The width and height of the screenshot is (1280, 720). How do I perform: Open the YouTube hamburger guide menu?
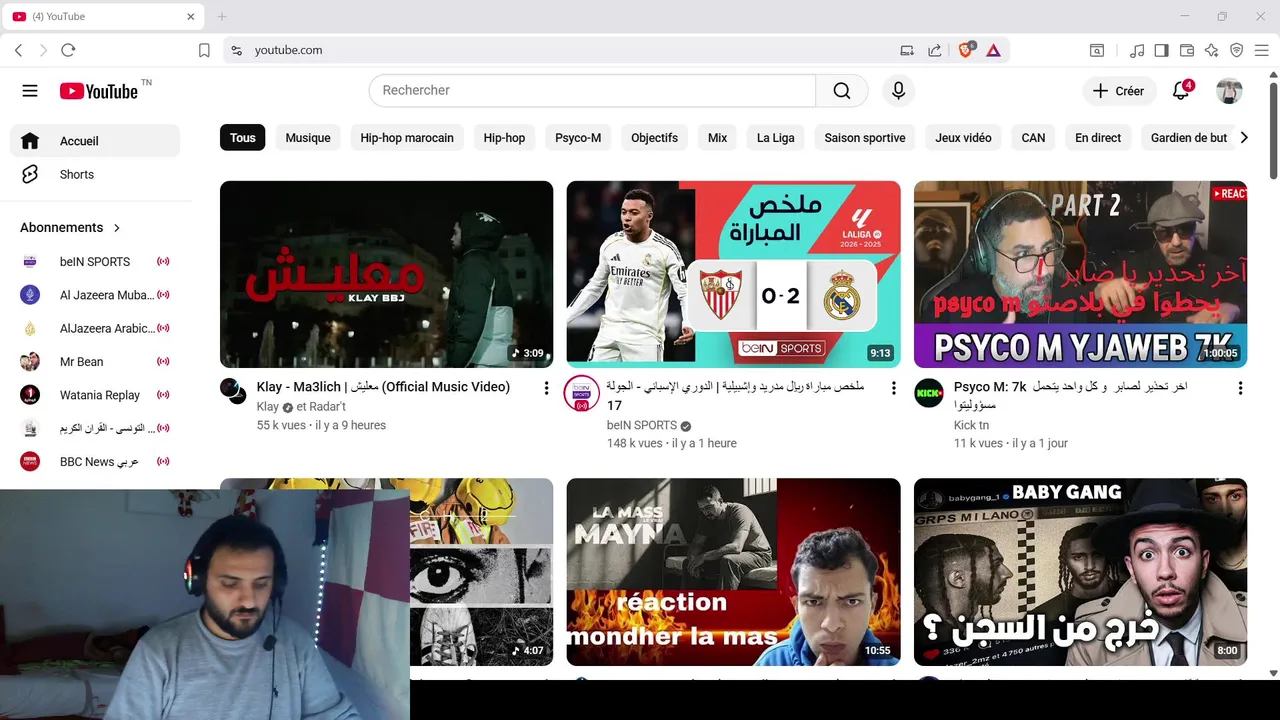(x=30, y=91)
